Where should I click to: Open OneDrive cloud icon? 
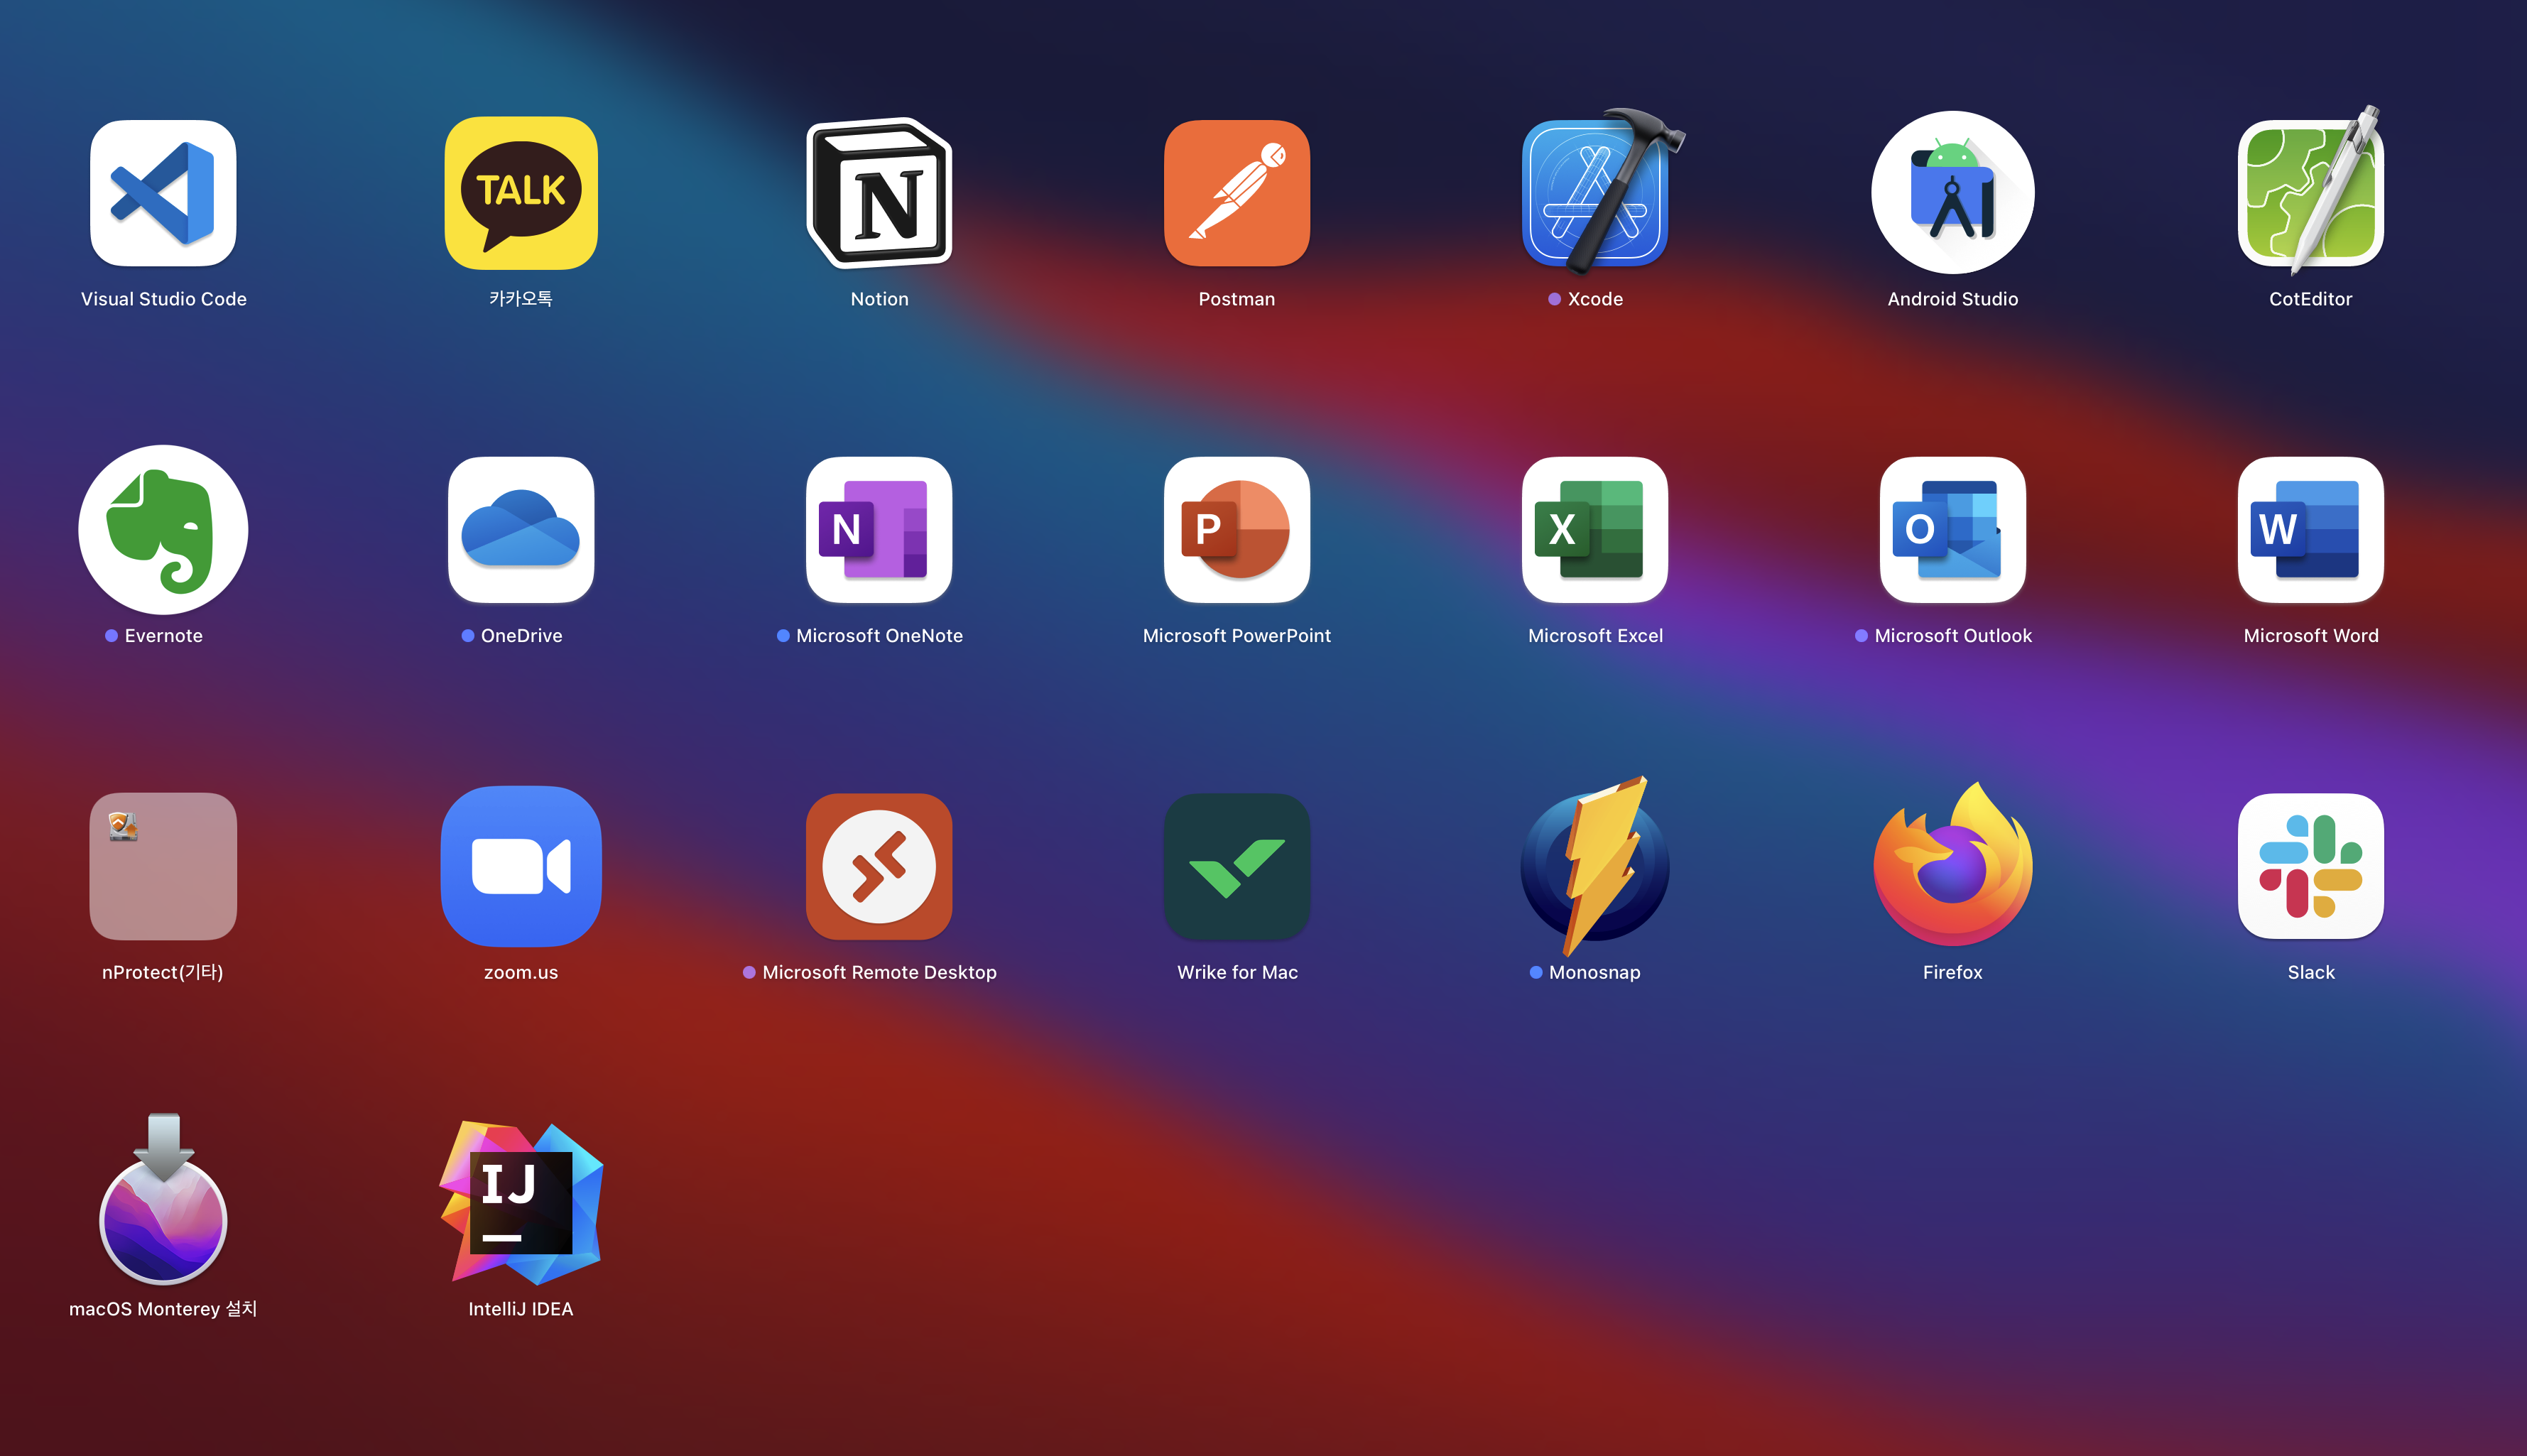click(x=521, y=530)
